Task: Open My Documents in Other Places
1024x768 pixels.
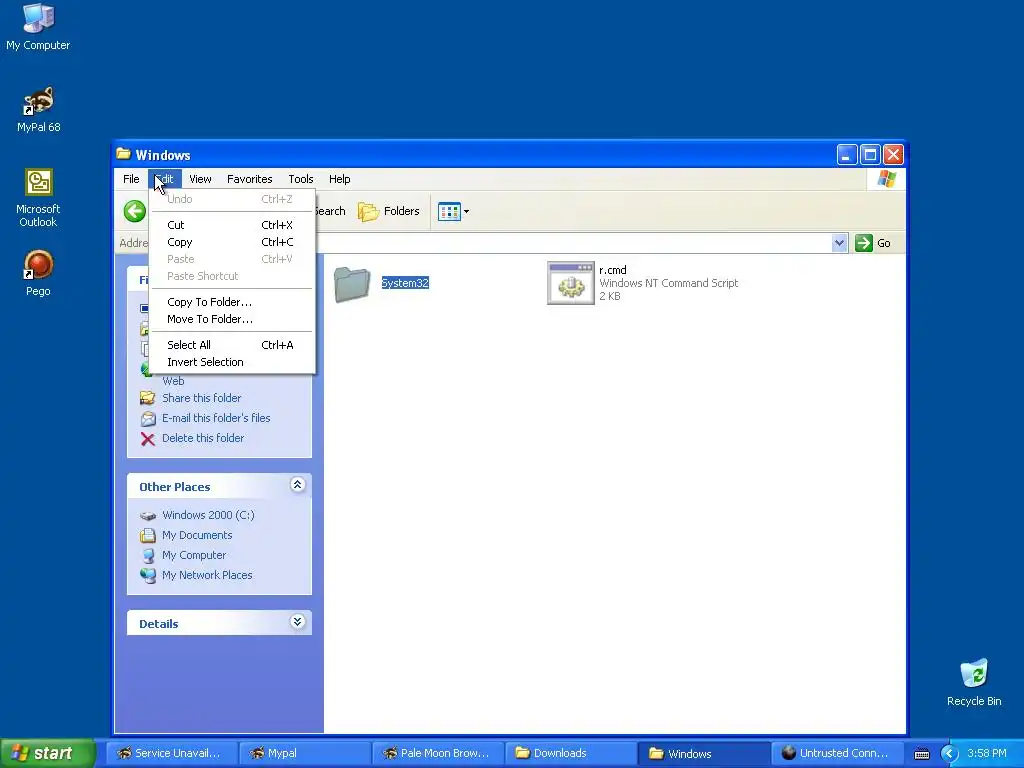Action: (197, 535)
